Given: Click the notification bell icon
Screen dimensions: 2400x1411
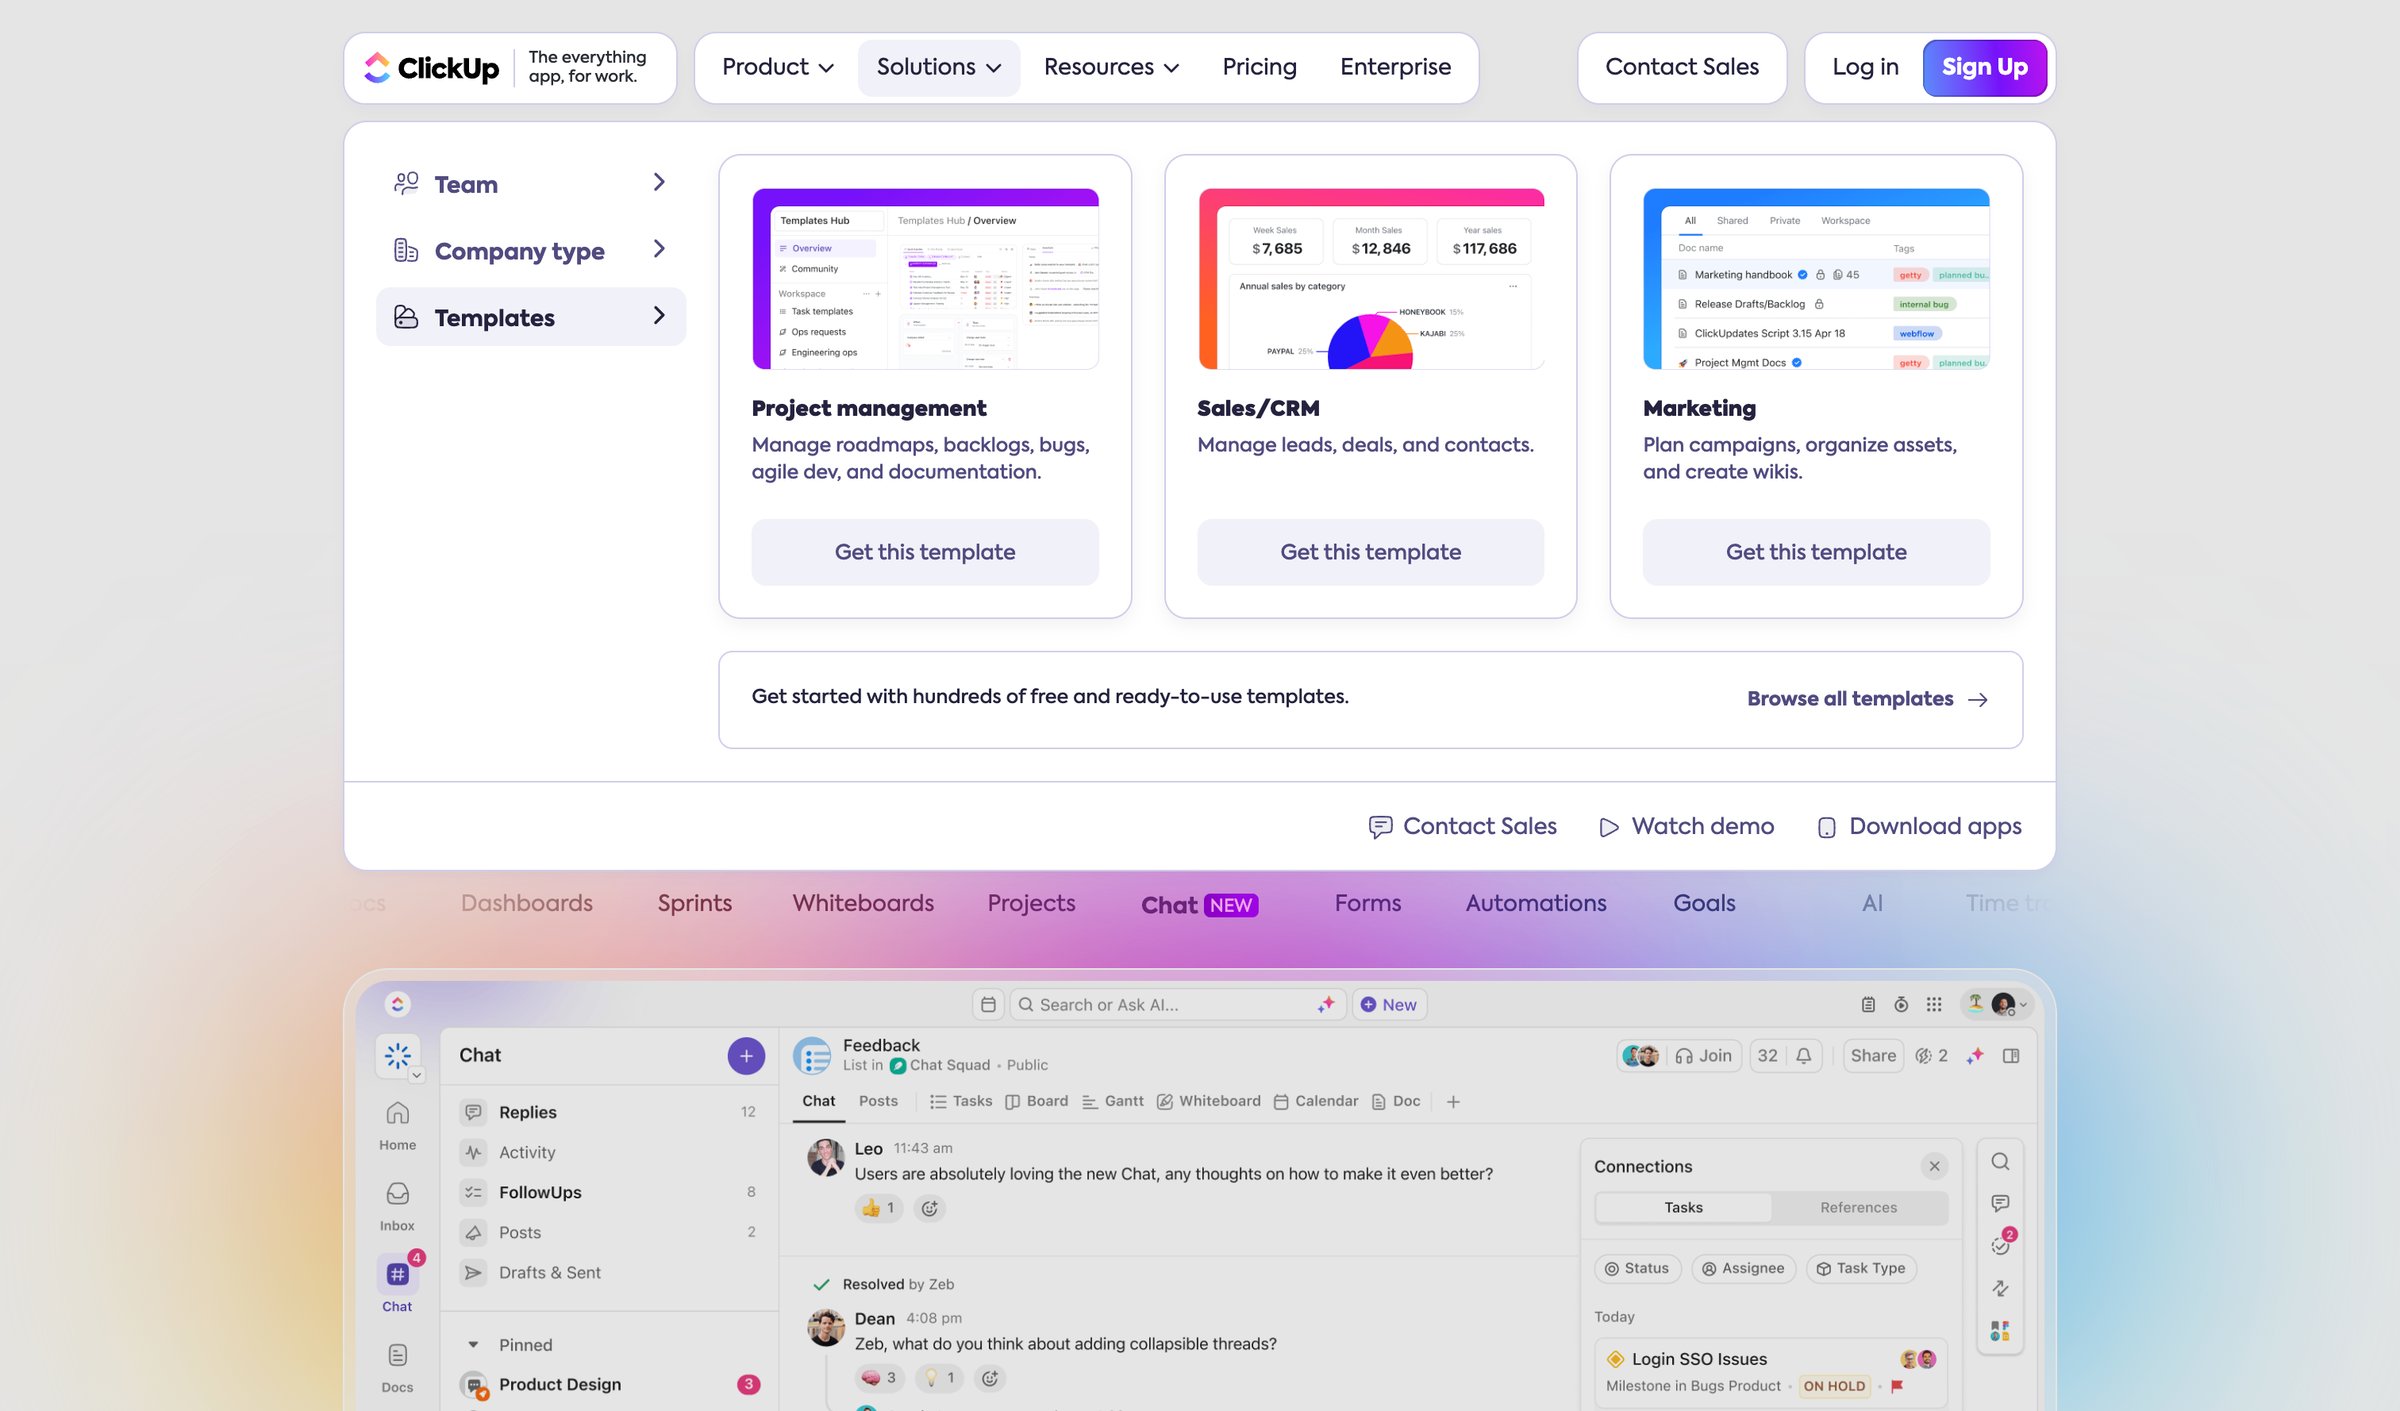Looking at the screenshot, I should coord(1804,1056).
